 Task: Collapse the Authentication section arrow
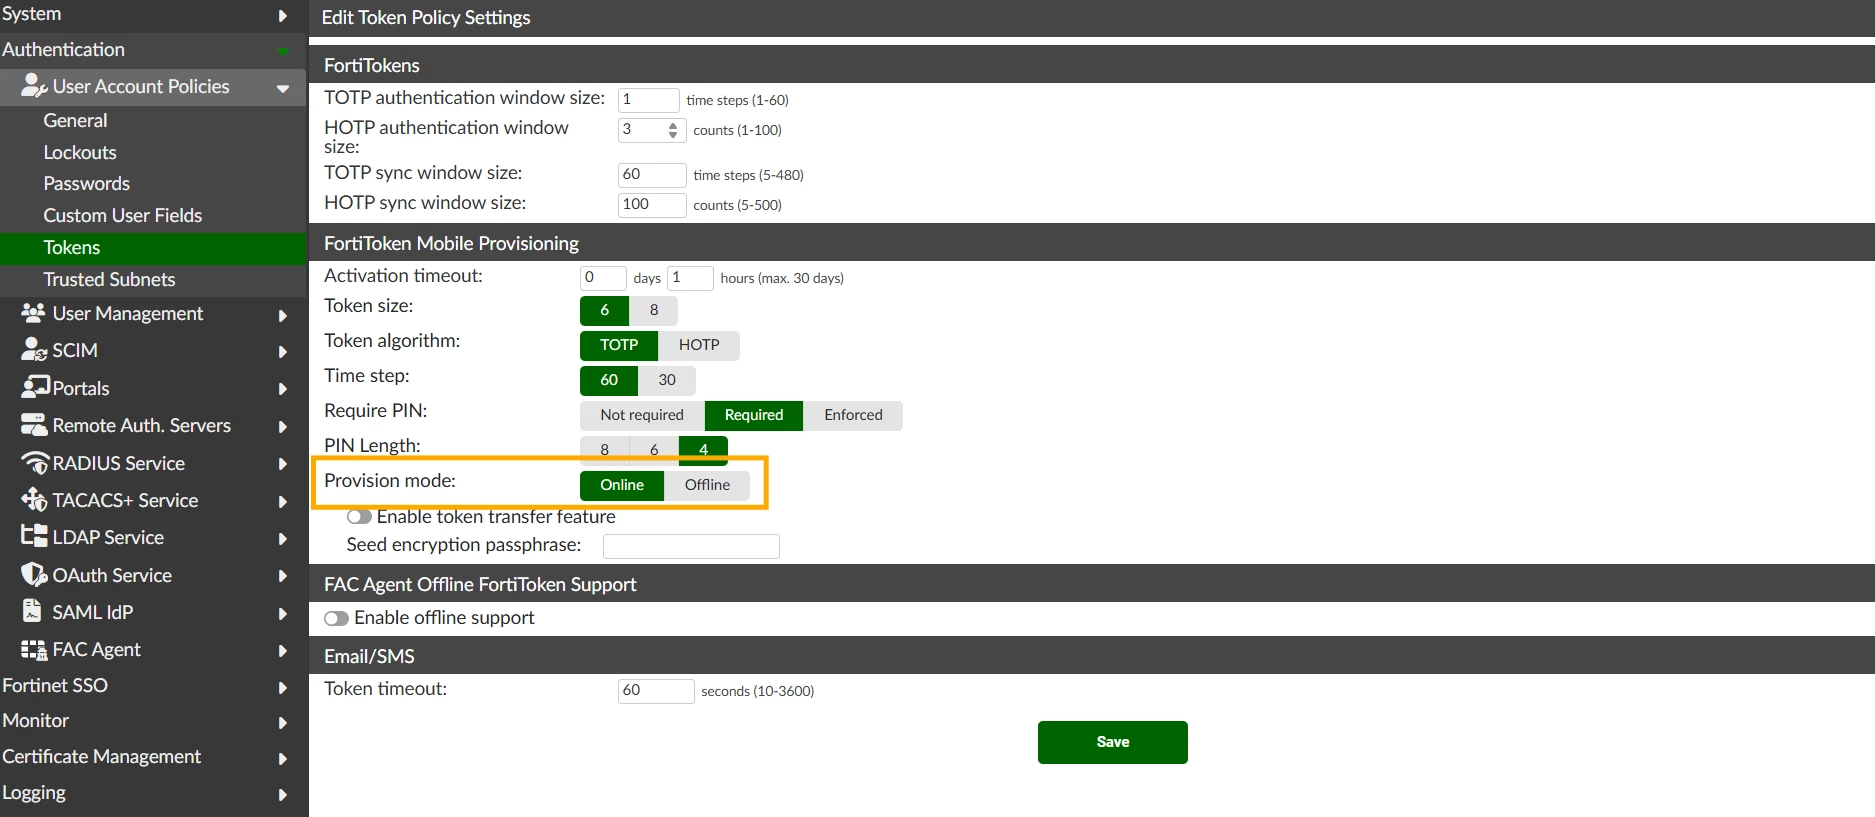[283, 51]
